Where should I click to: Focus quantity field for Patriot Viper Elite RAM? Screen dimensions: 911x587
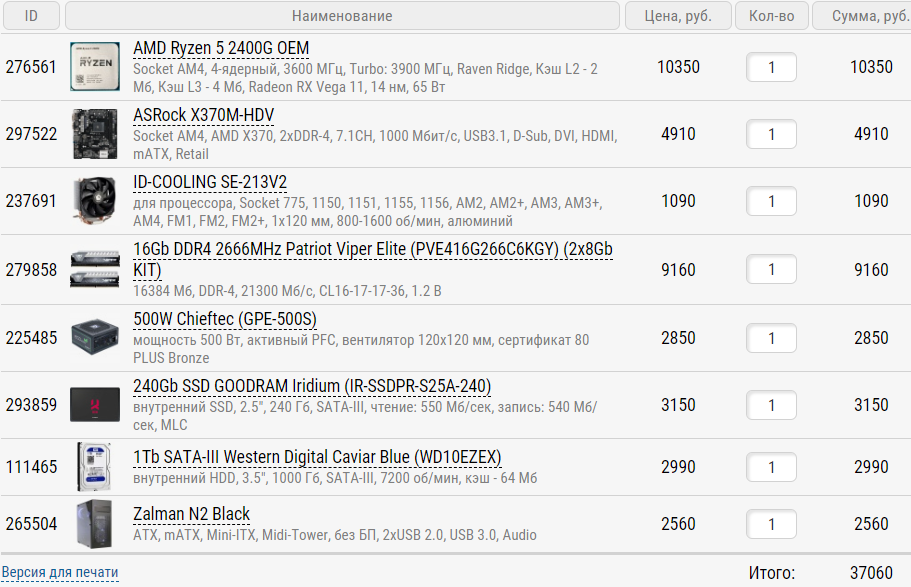771,270
